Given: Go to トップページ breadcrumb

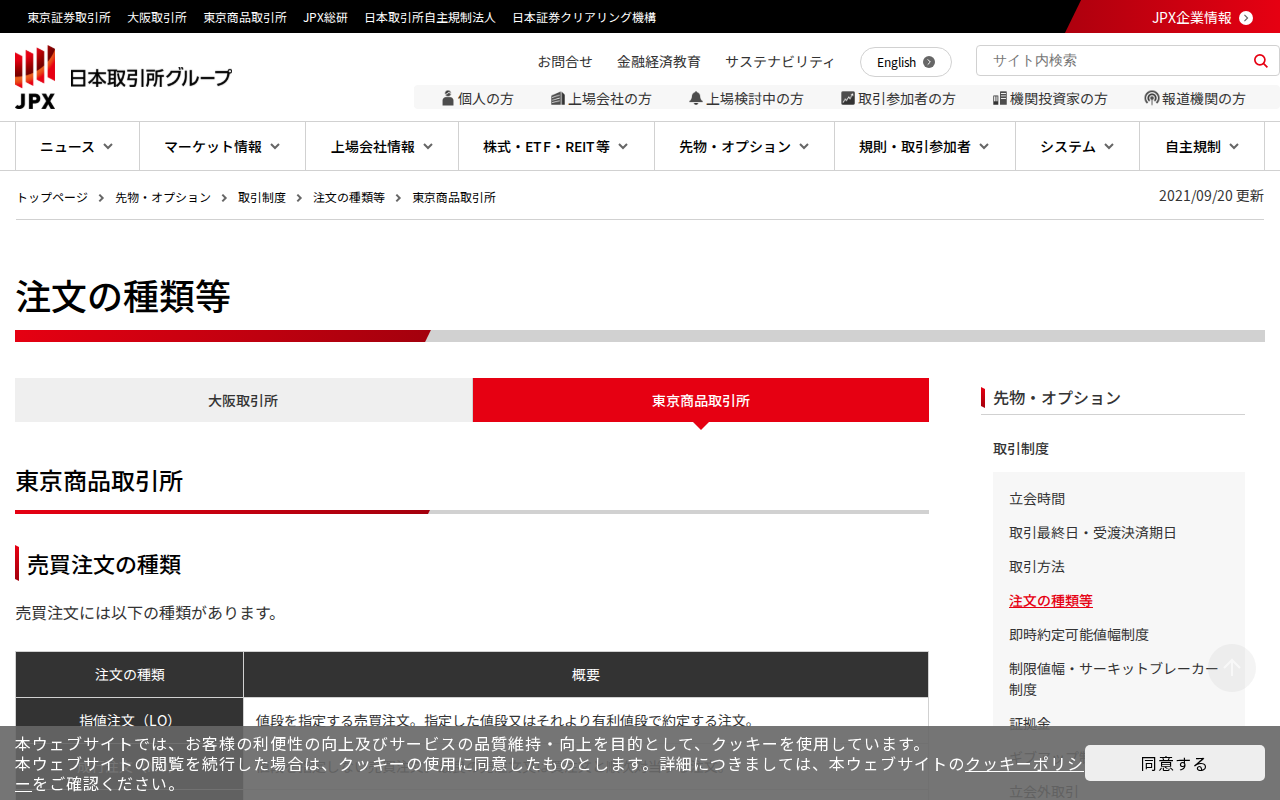Looking at the screenshot, I should 52,197.
